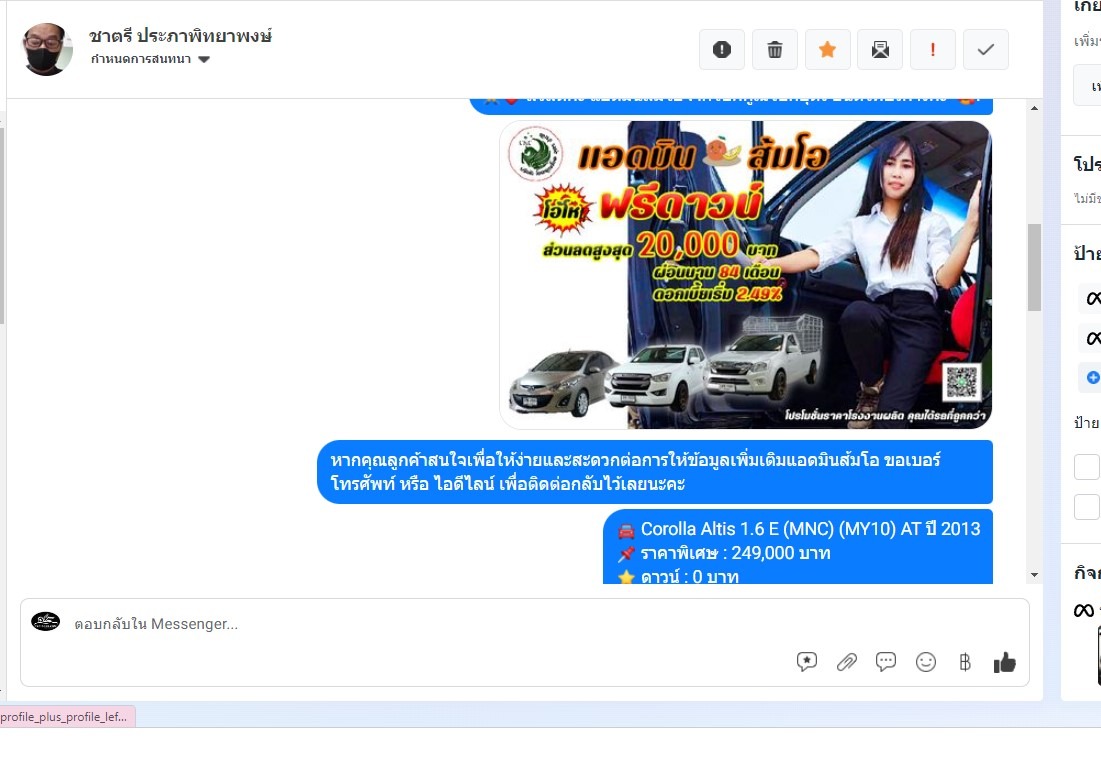The image size is (1101, 769).
Task: Click the chat scrollbar up arrow
Action: 1034,108
